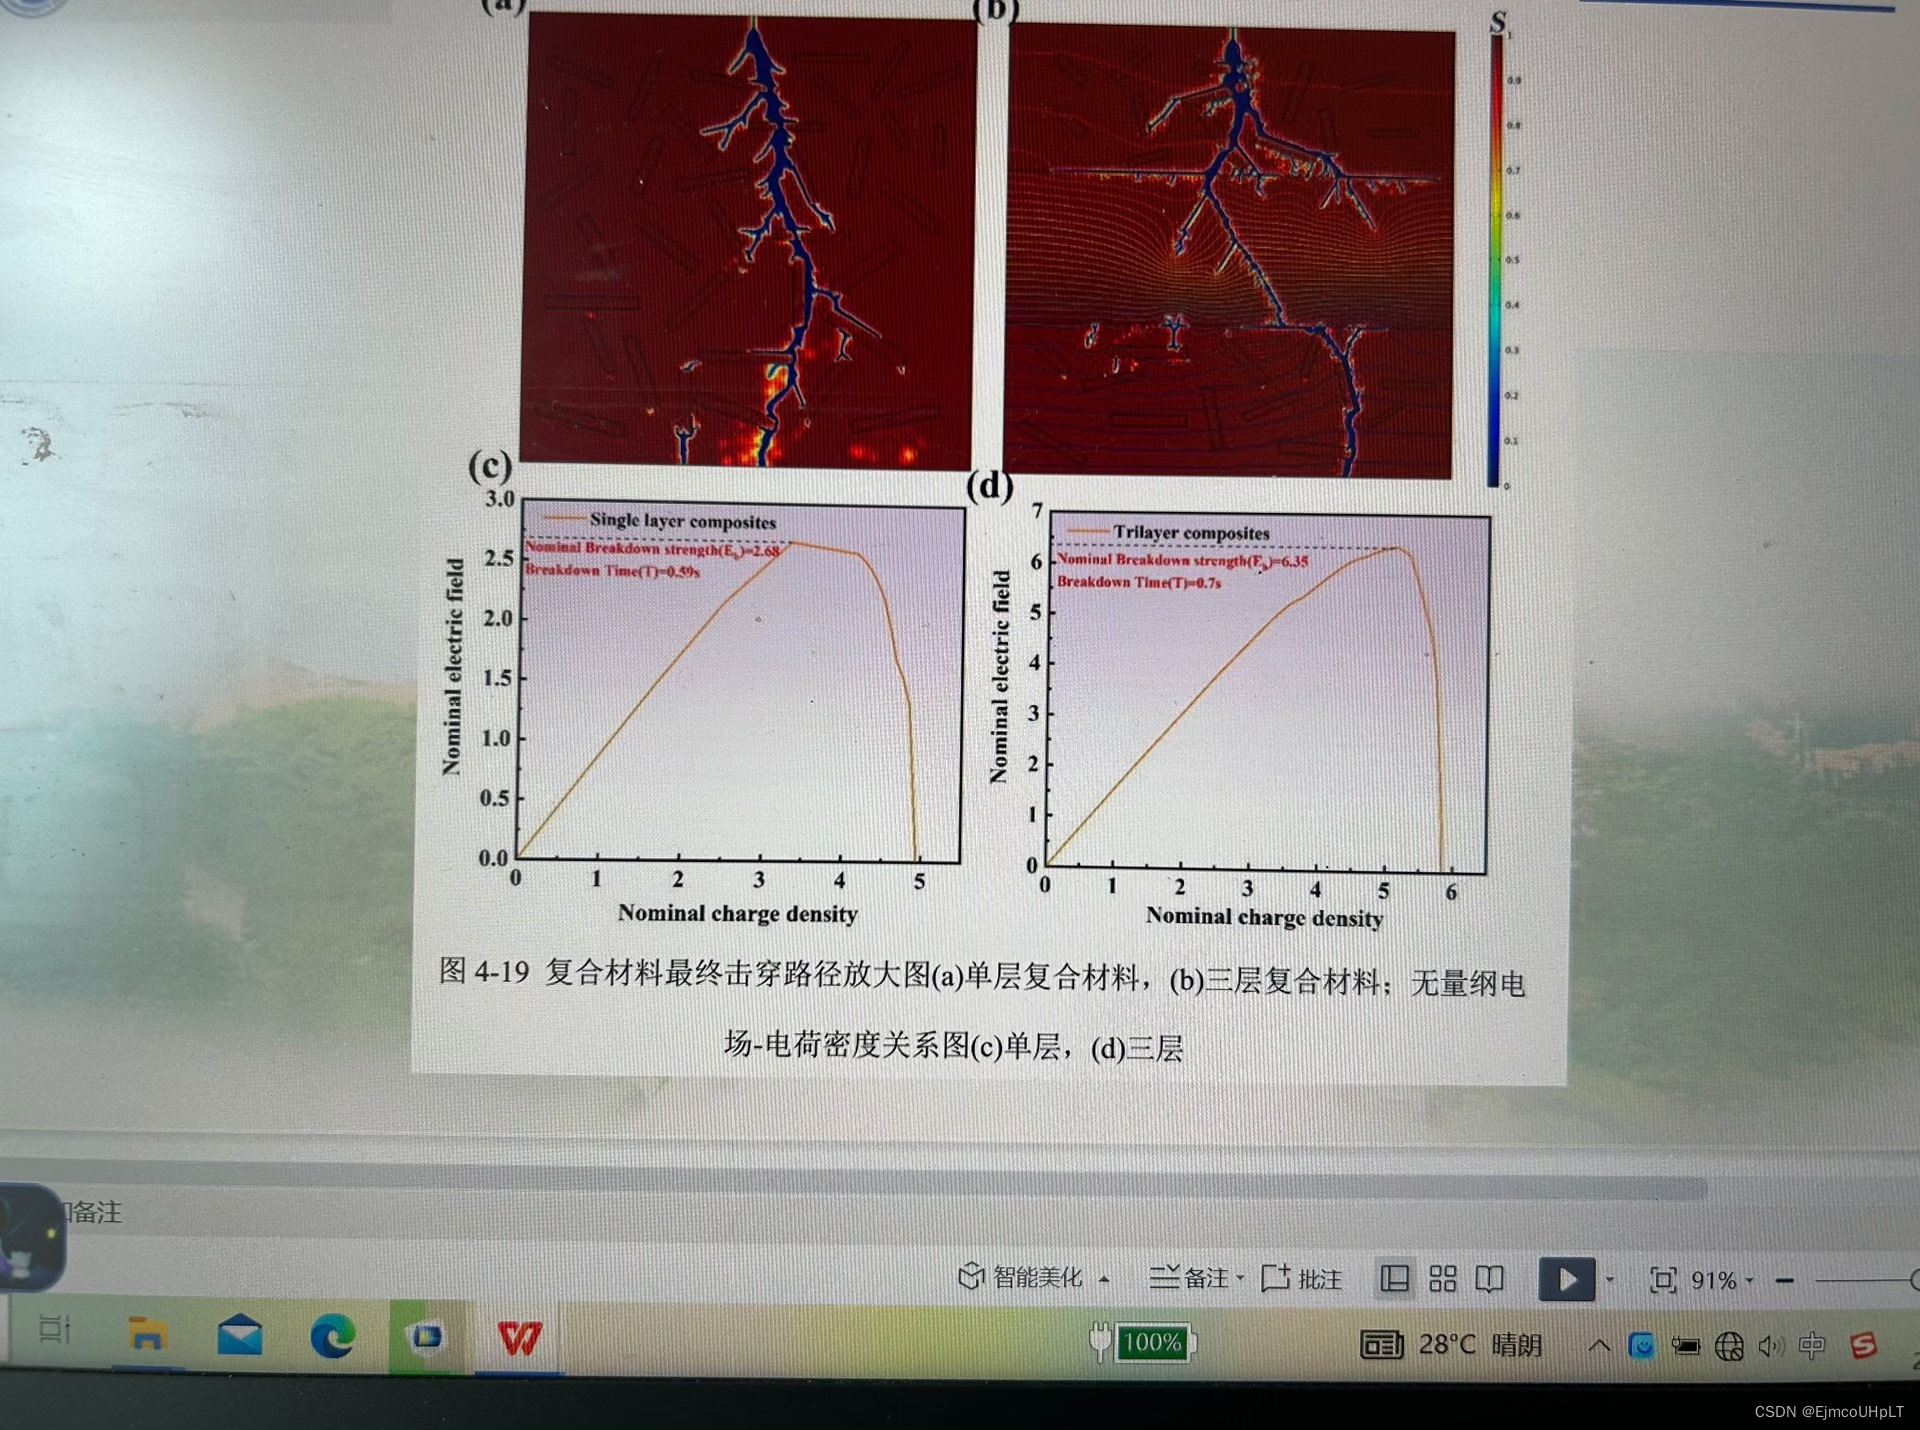Click the 批注 comments button
This screenshot has width=1920, height=1430.
point(1302,1278)
